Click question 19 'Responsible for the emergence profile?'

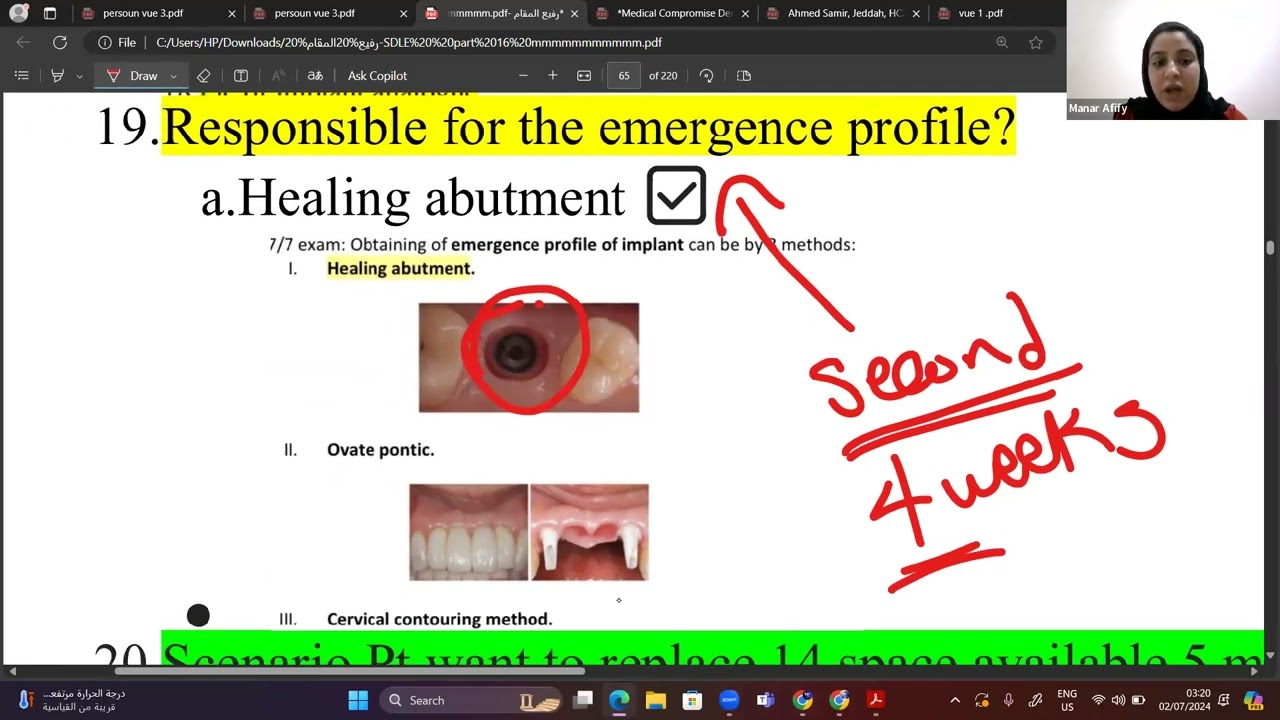(x=588, y=127)
